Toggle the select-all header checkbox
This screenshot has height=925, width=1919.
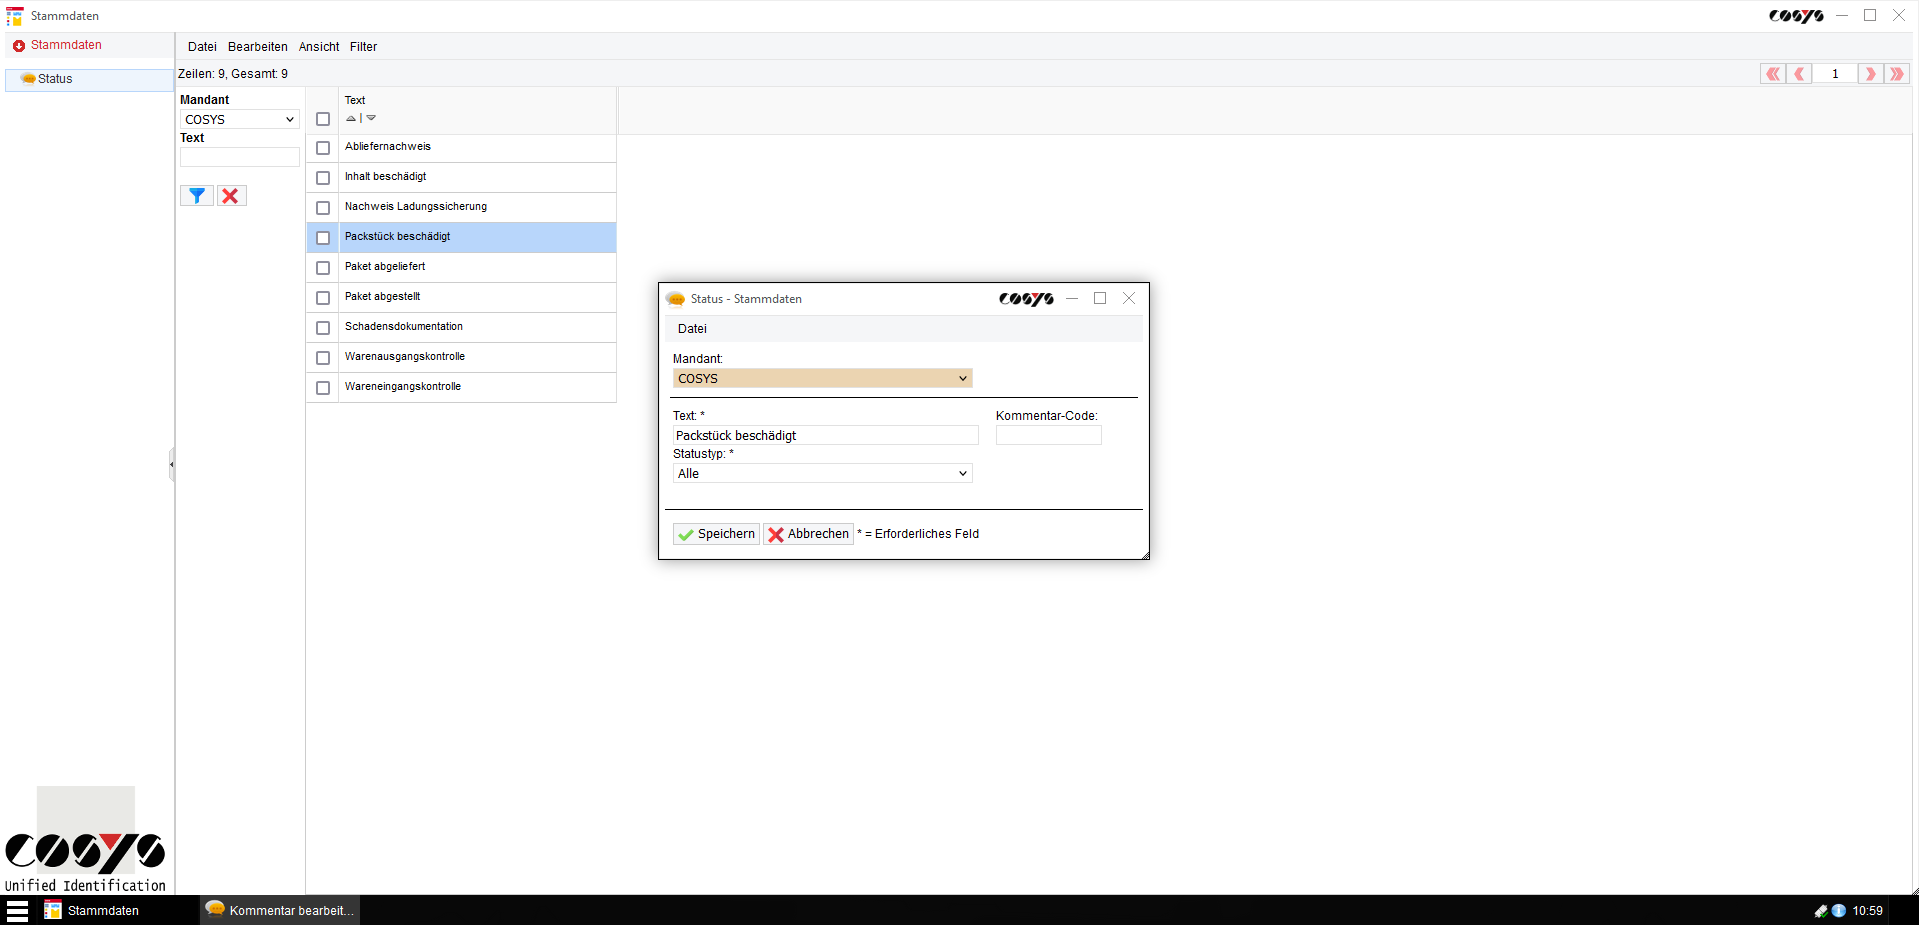tap(323, 119)
